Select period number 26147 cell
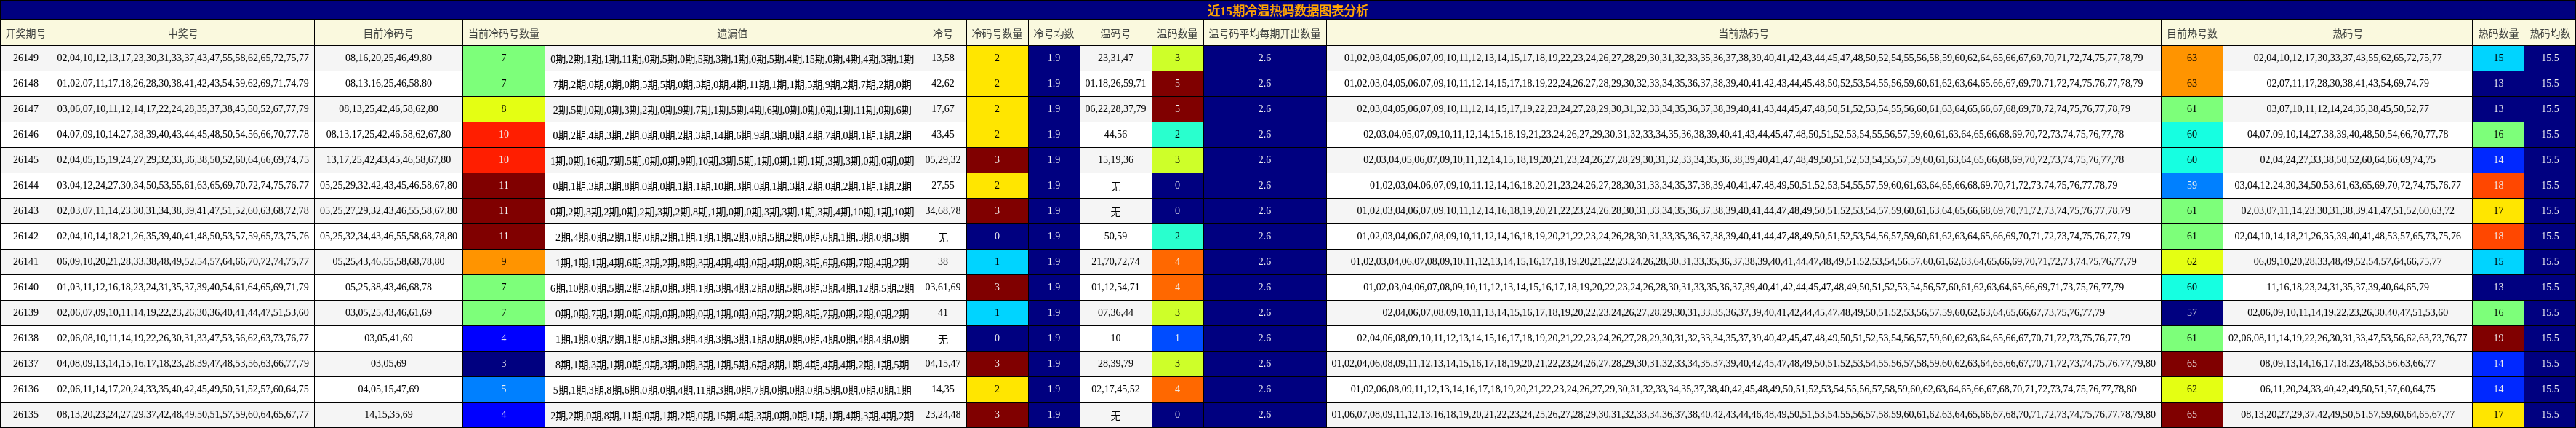Image resolution: width=2576 pixels, height=428 pixels. pos(26,109)
